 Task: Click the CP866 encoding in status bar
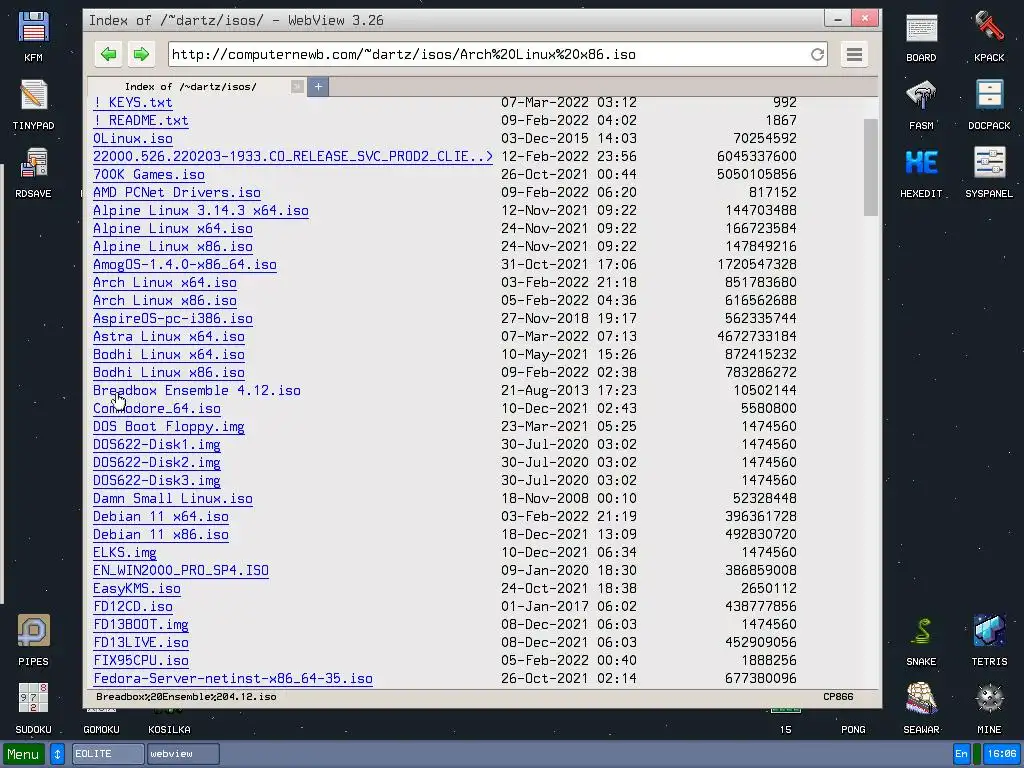point(838,697)
